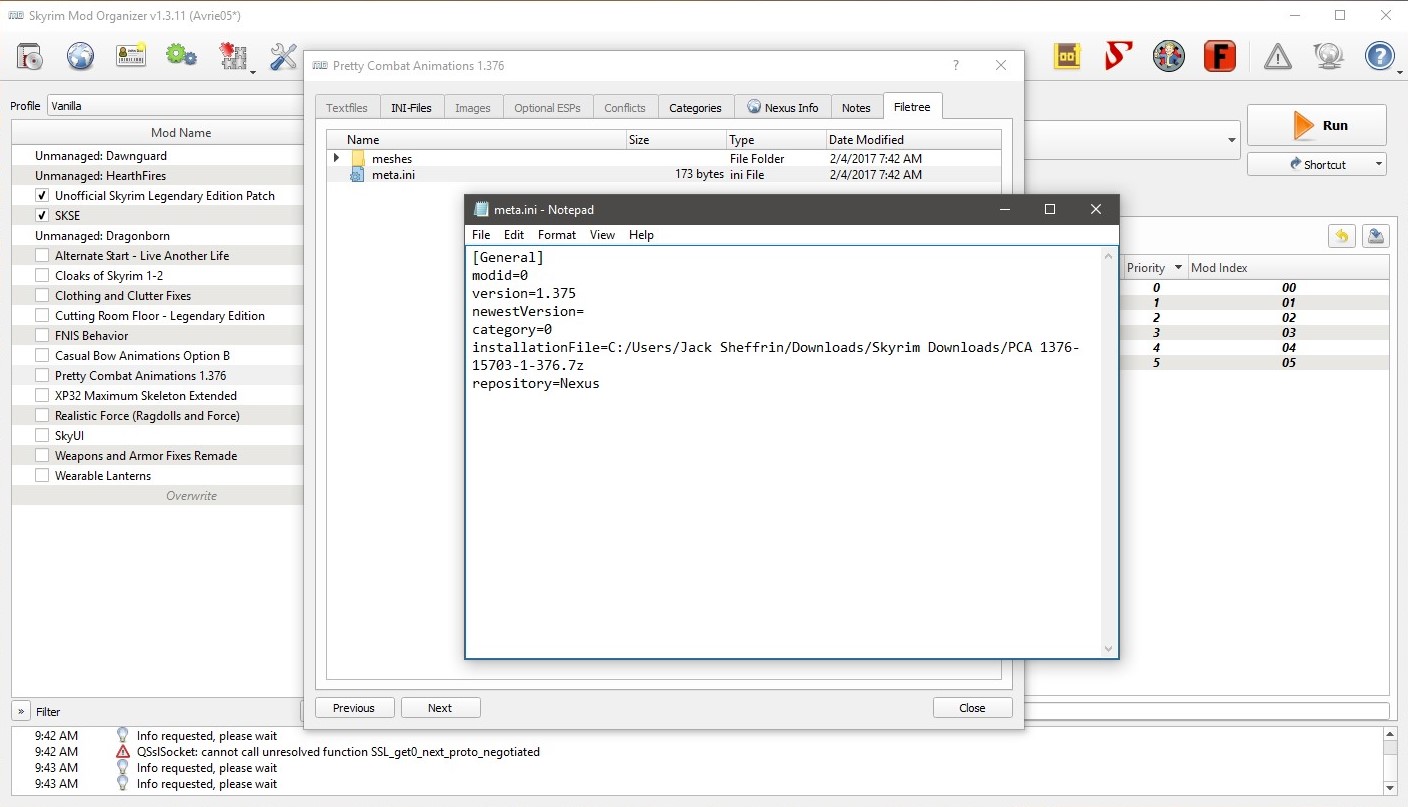Click the log panel's scroll down arrow
Image resolution: width=1408 pixels, height=807 pixels.
tap(1390, 786)
